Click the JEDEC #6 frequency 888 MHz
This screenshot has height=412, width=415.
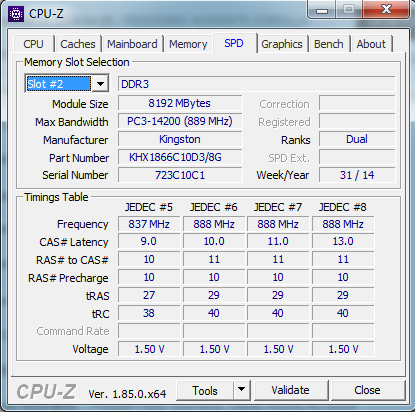click(x=214, y=224)
